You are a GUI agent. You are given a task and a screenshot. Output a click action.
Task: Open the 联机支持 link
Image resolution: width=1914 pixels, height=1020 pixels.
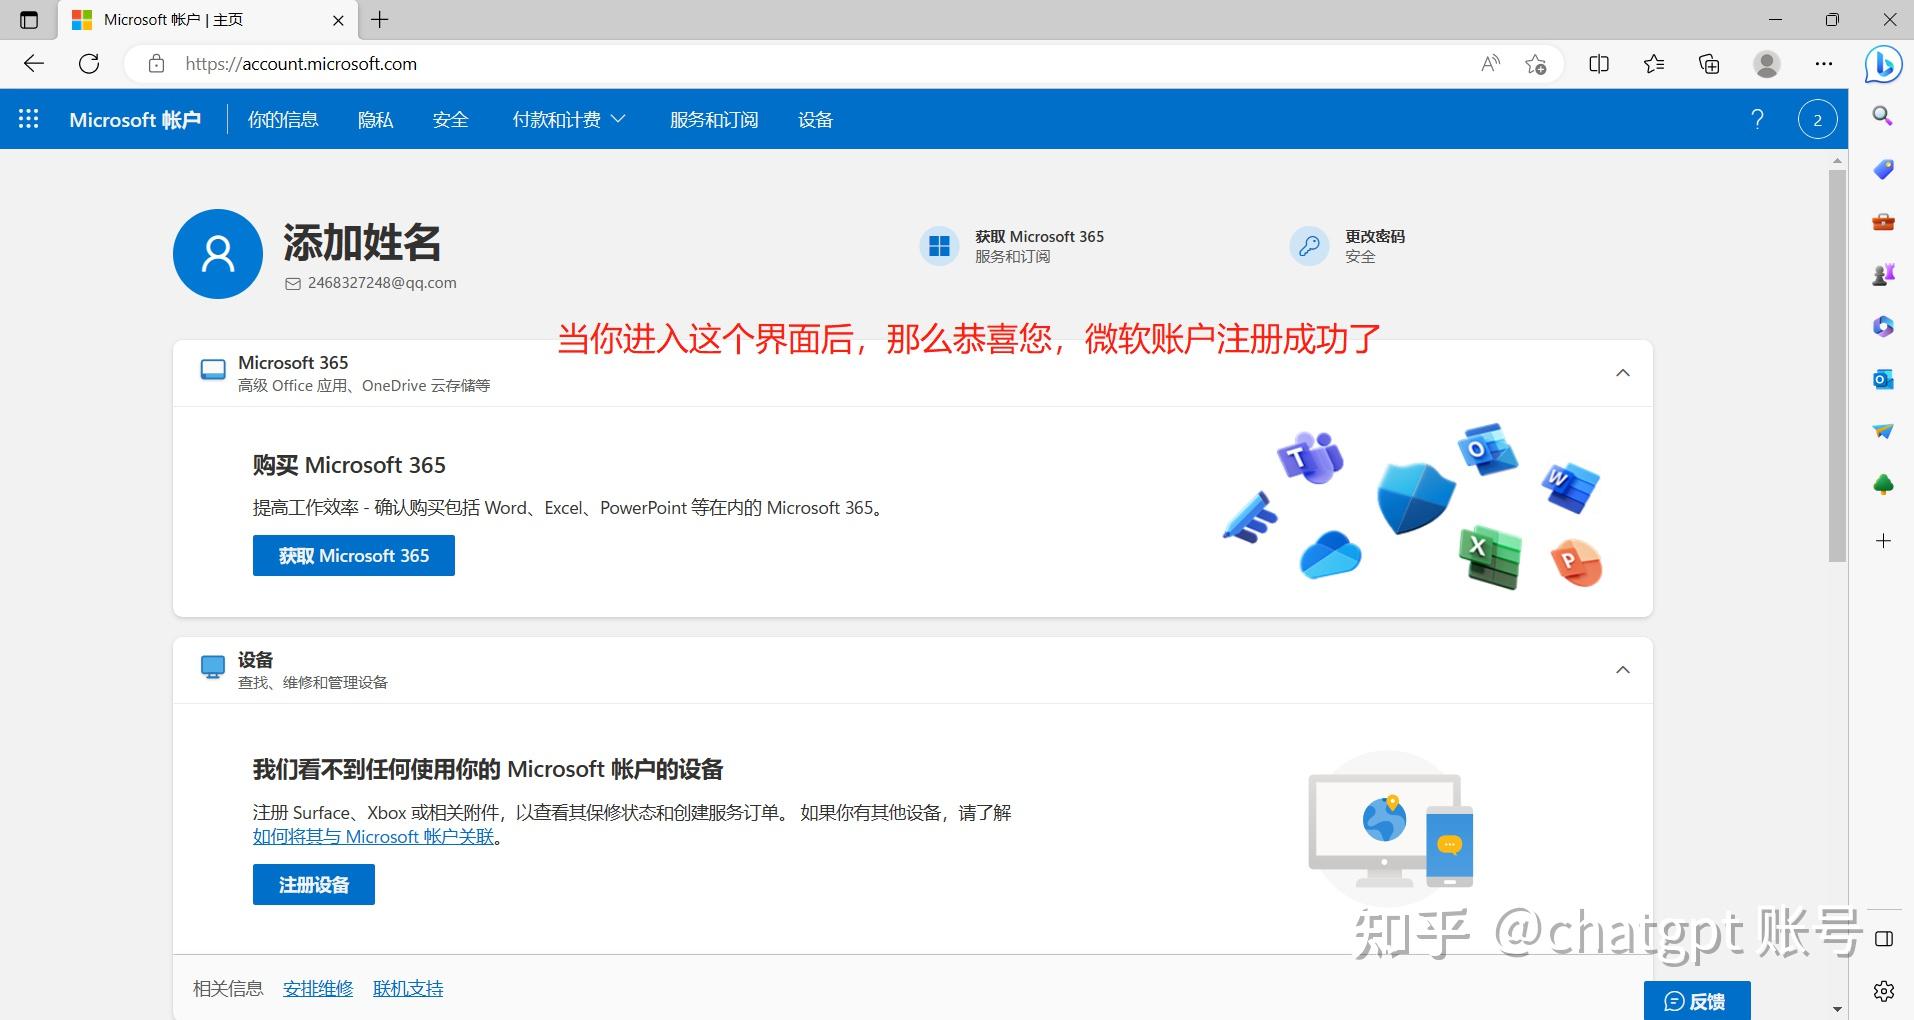(x=408, y=988)
